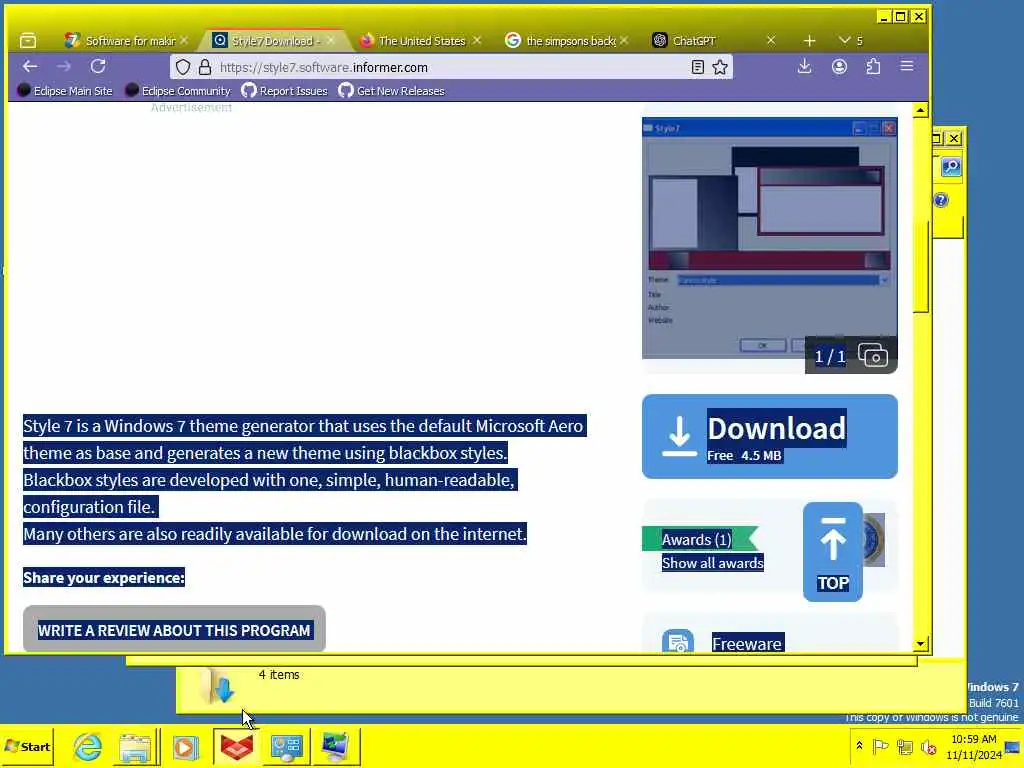Viewport: 1024px width, 768px height.
Task: Click the Action Center flag icon
Action: (x=880, y=746)
